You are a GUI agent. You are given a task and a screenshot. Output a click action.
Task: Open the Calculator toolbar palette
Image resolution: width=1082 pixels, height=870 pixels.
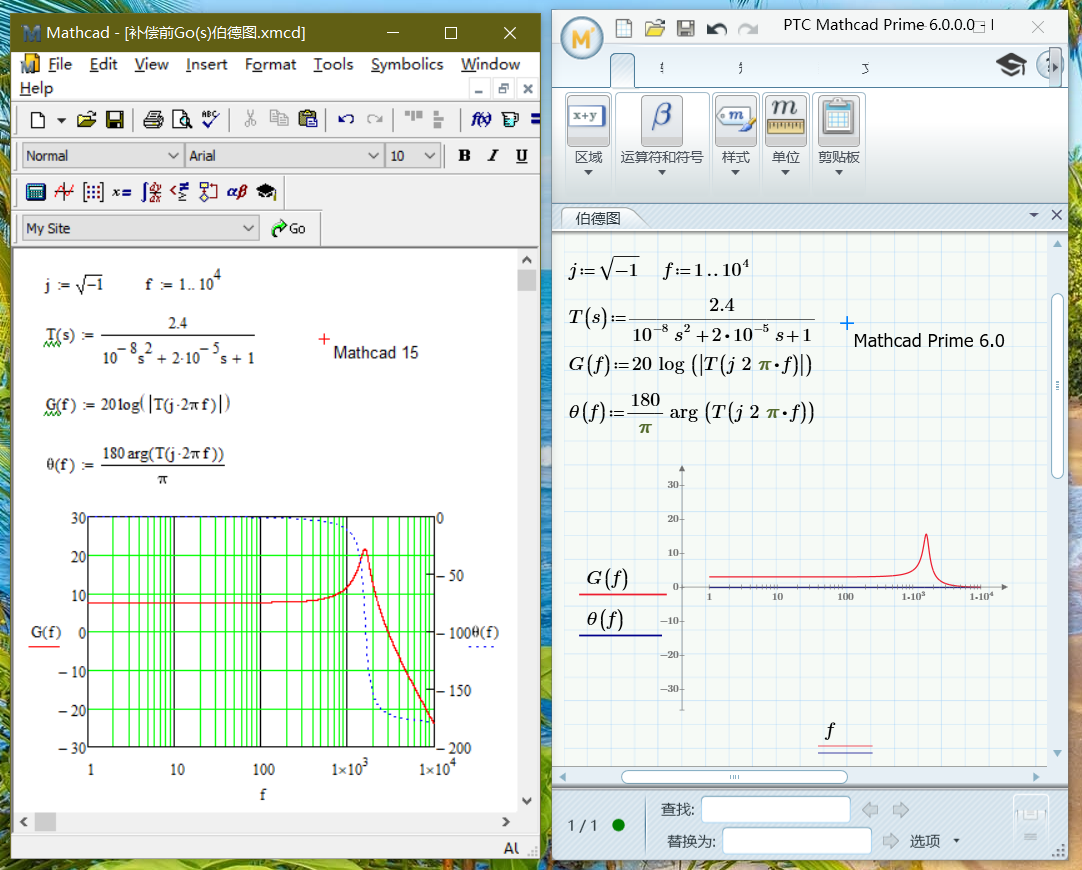pos(35,192)
